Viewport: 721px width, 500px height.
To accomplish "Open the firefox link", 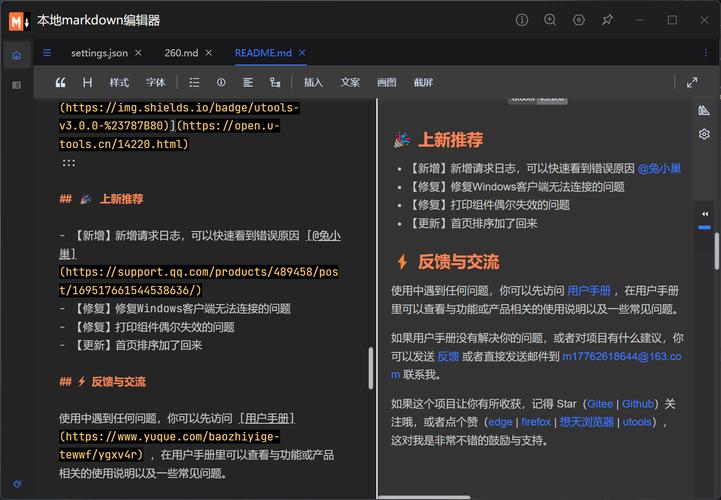I will click(536, 422).
